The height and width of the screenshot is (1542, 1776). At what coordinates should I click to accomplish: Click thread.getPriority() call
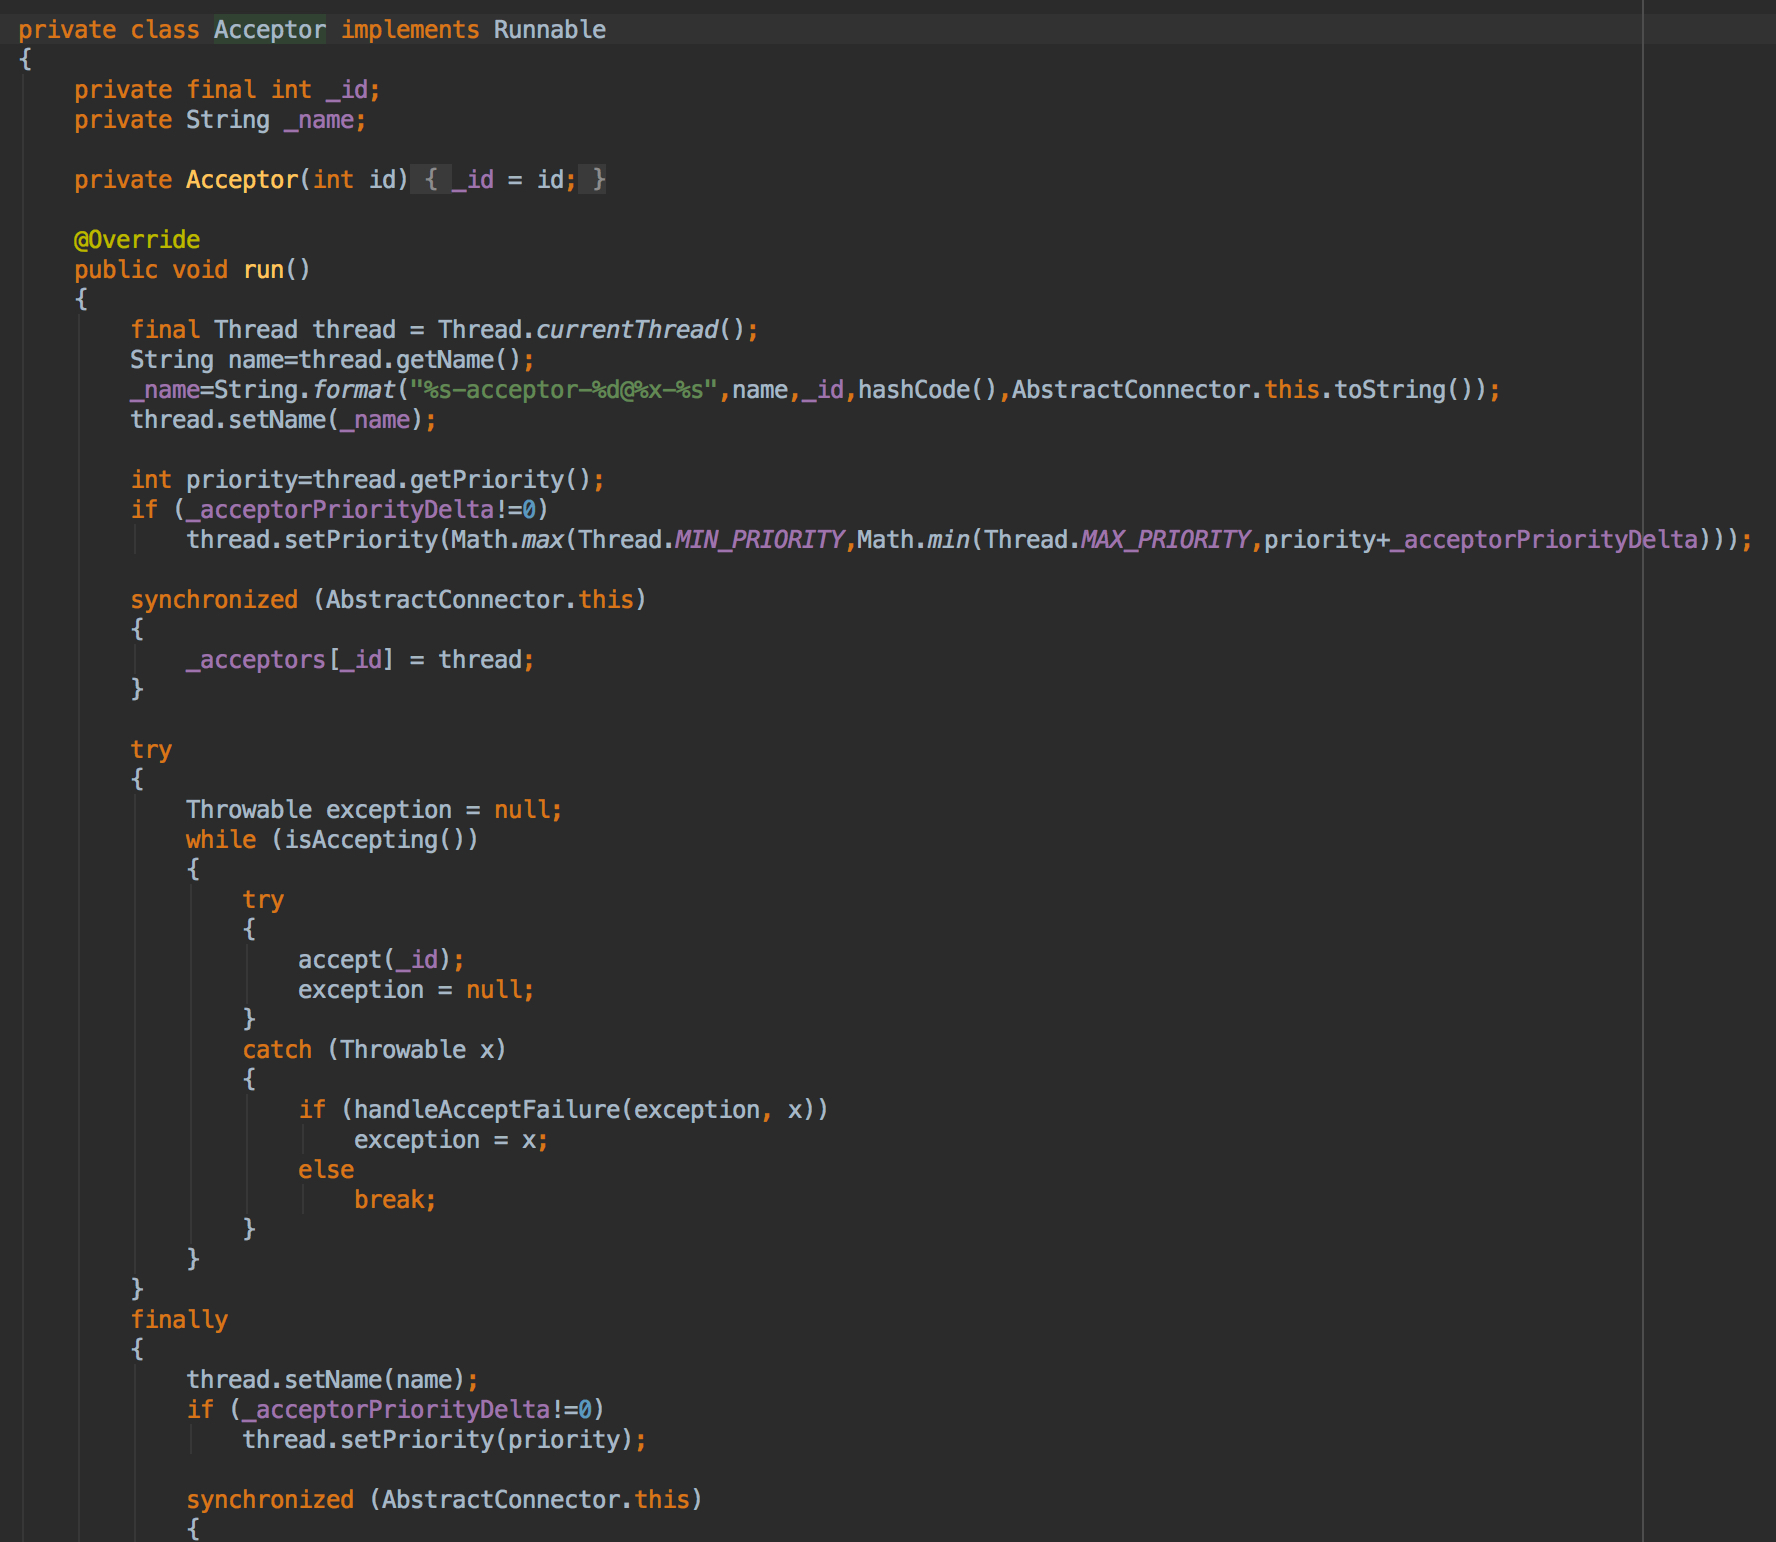[x=453, y=480]
